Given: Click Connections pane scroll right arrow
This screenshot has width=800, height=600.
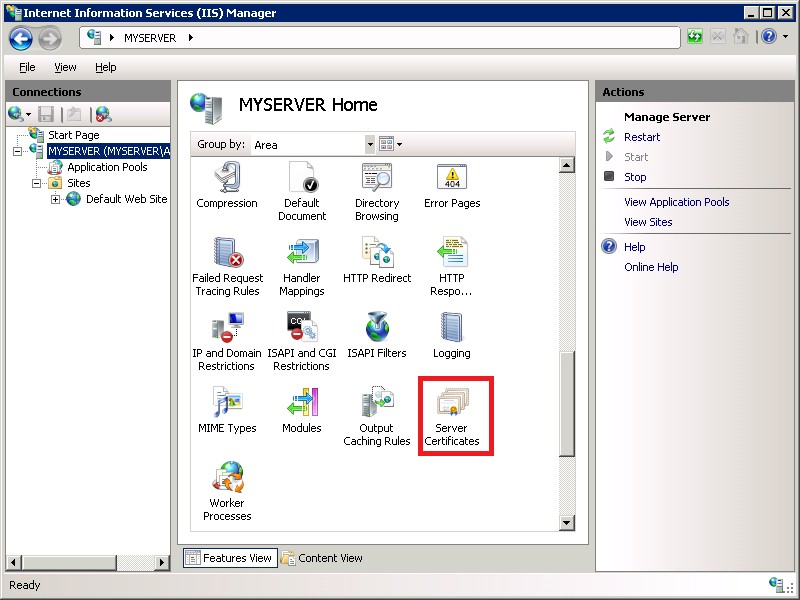Looking at the screenshot, I should pos(162,562).
